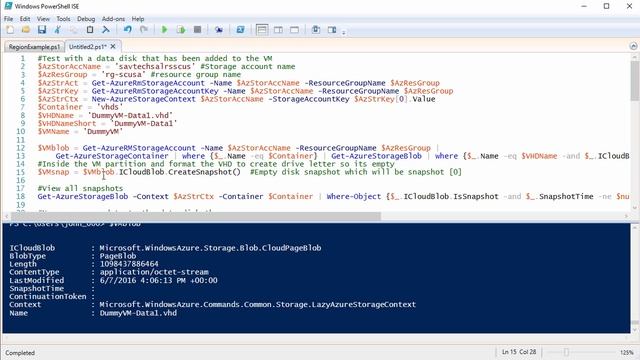
Task: Create a new script with New icon
Action: point(10,30)
